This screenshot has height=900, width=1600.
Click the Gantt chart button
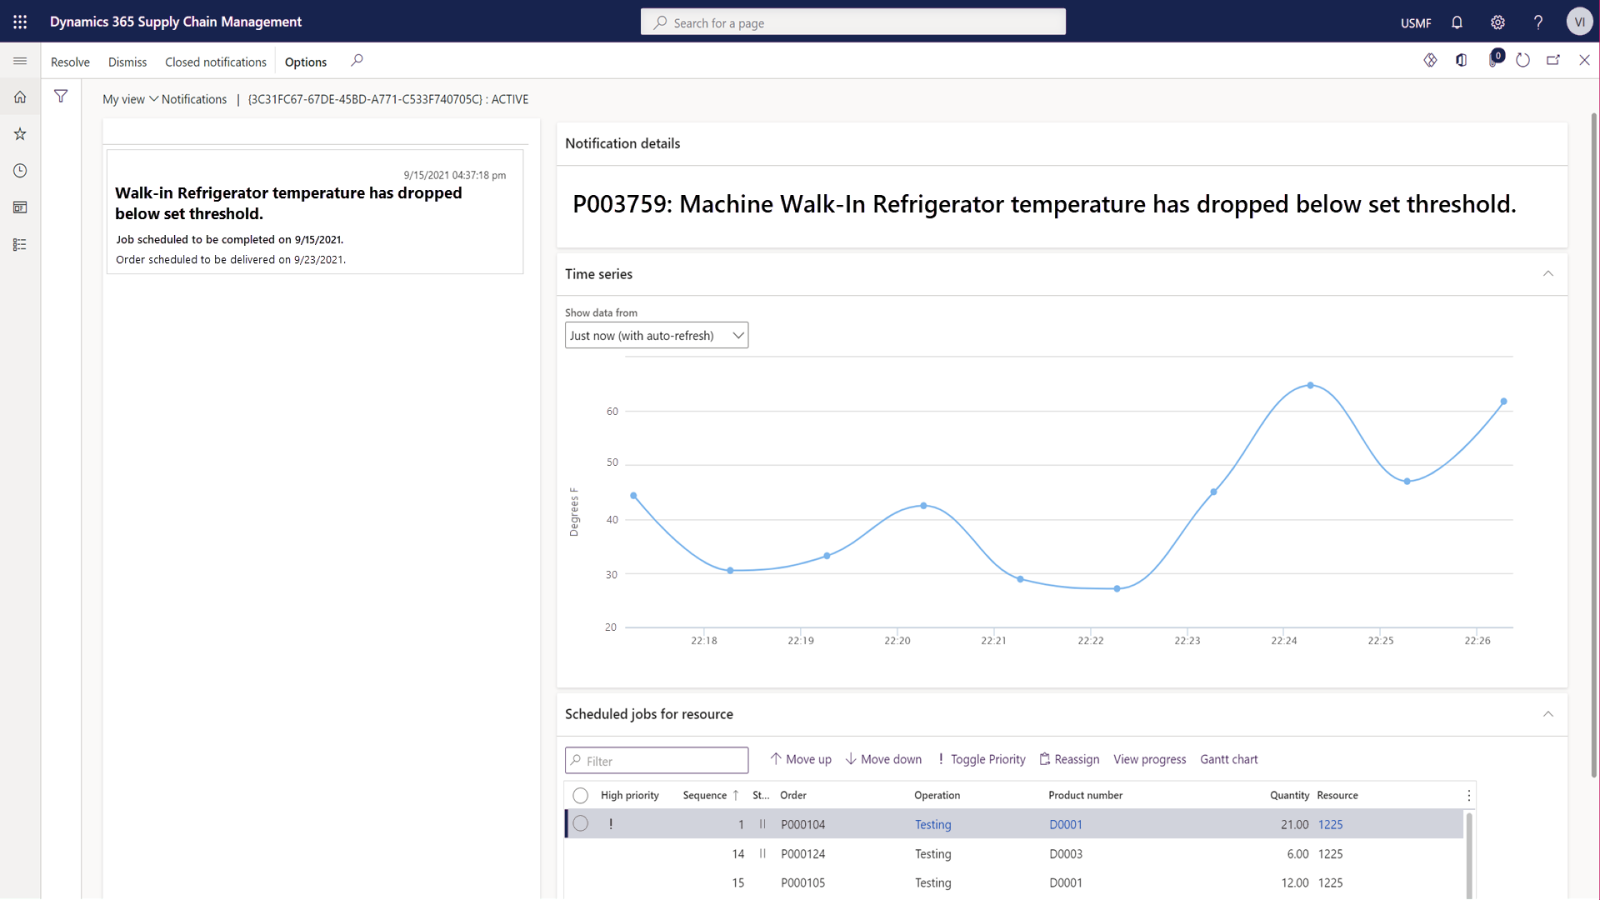click(1229, 759)
